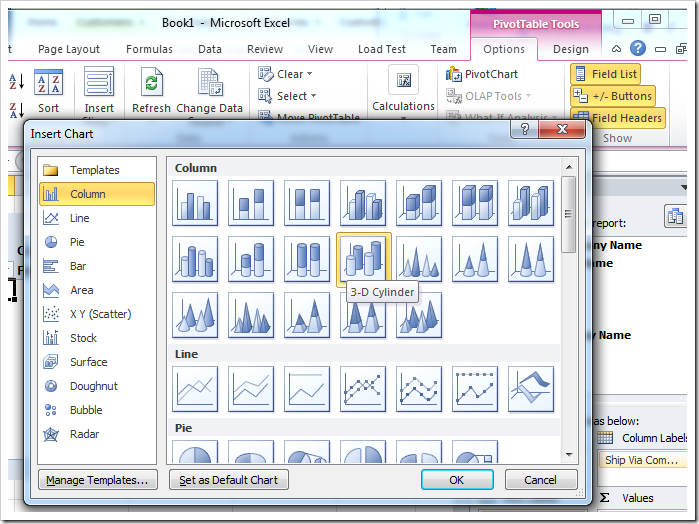Open the Clear dropdown in the ribbon

285,74
